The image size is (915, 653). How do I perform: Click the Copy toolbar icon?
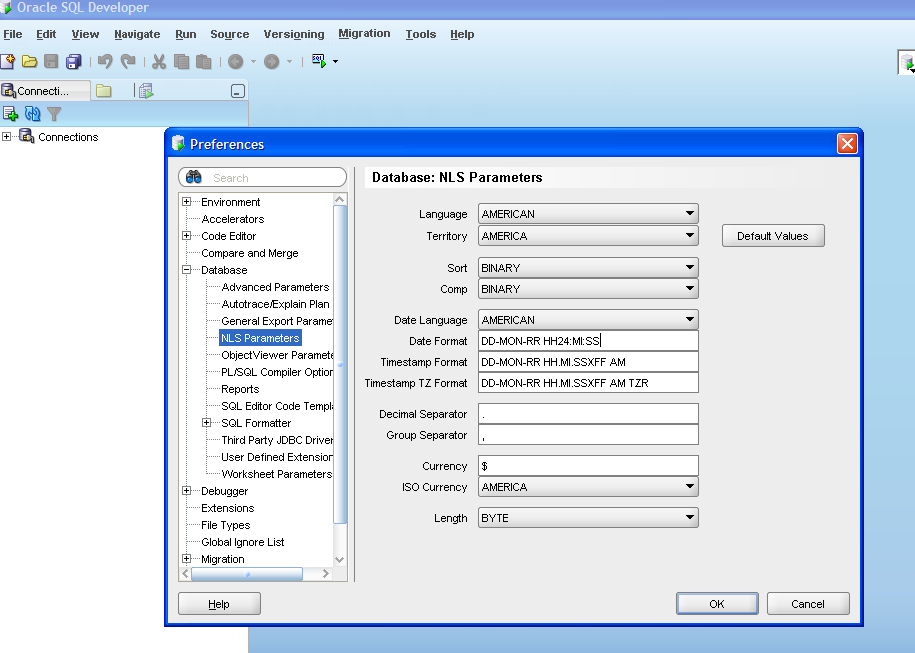tap(181, 61)
